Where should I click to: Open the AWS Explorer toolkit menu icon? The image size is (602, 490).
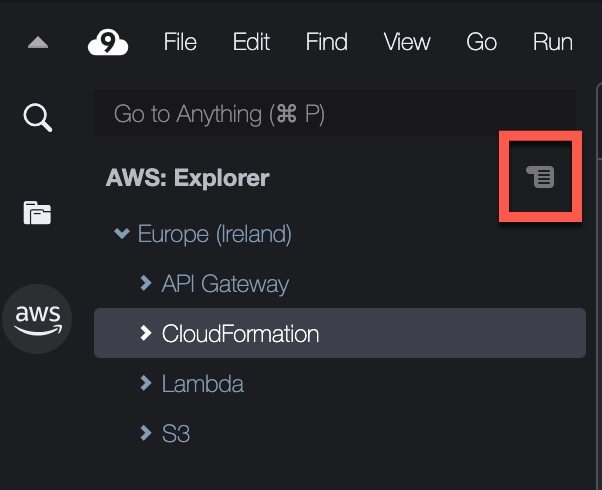coord(540,177)
